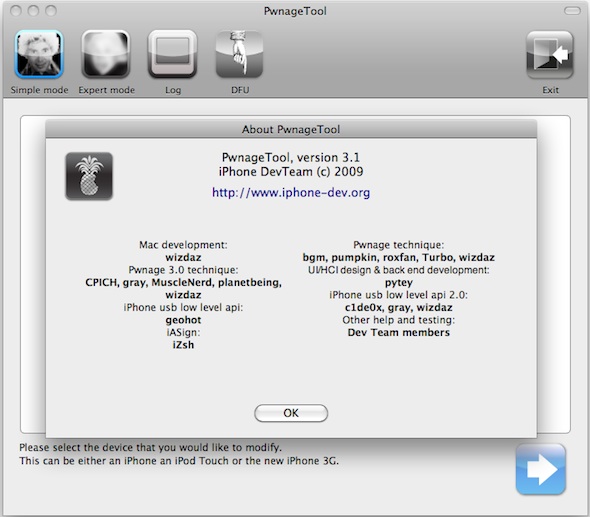Select the Simple mode icon
The image size is (590, 517).
(x=39, y=54)
